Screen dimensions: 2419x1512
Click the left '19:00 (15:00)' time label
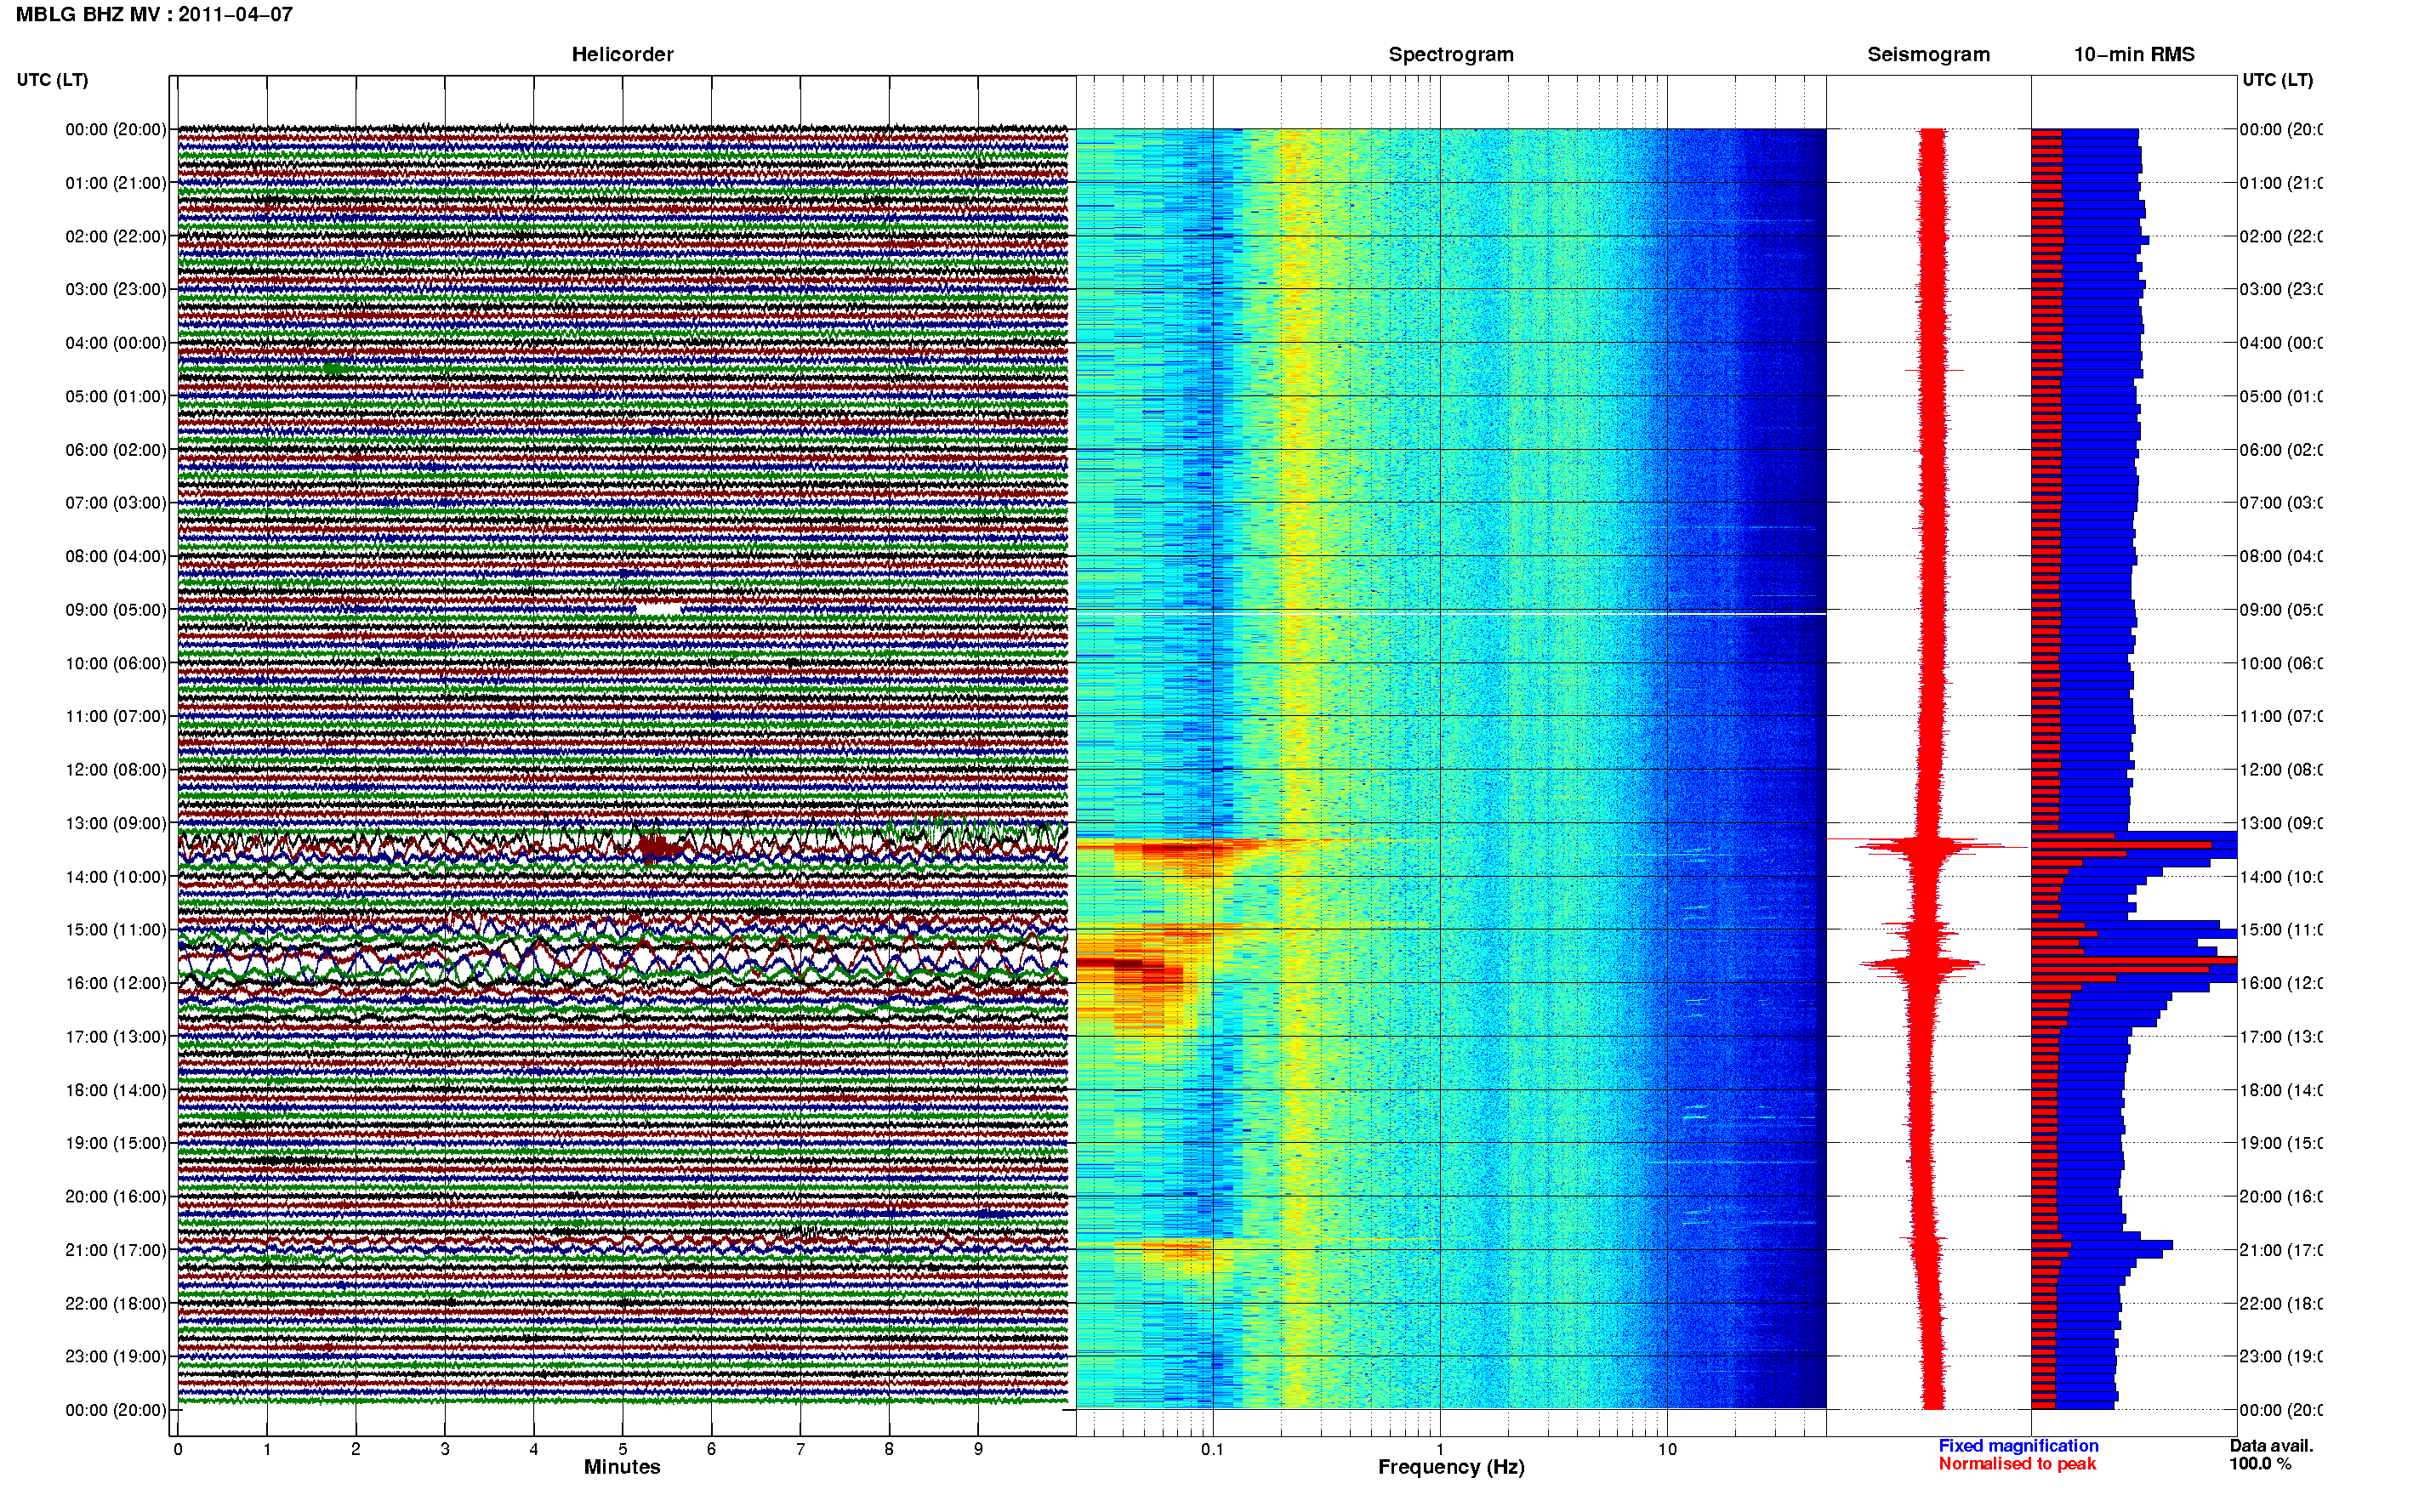116,1142
